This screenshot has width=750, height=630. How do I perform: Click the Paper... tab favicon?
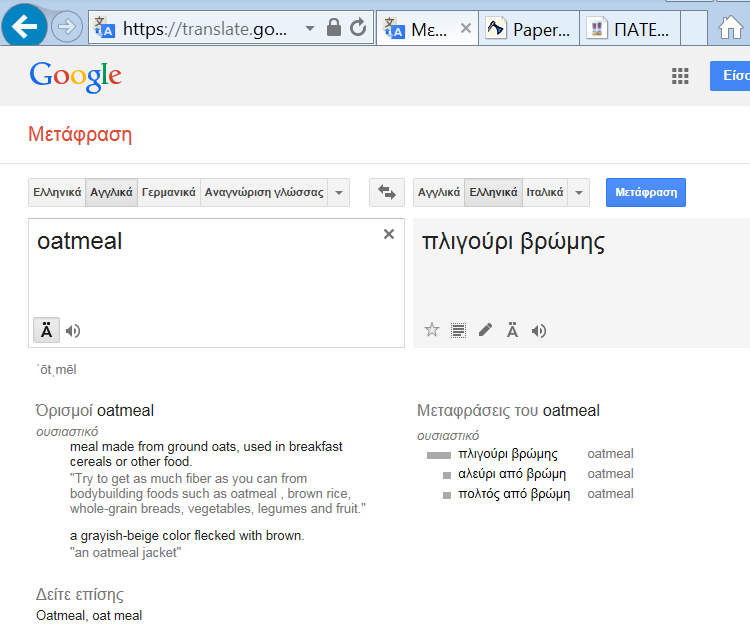496,28
